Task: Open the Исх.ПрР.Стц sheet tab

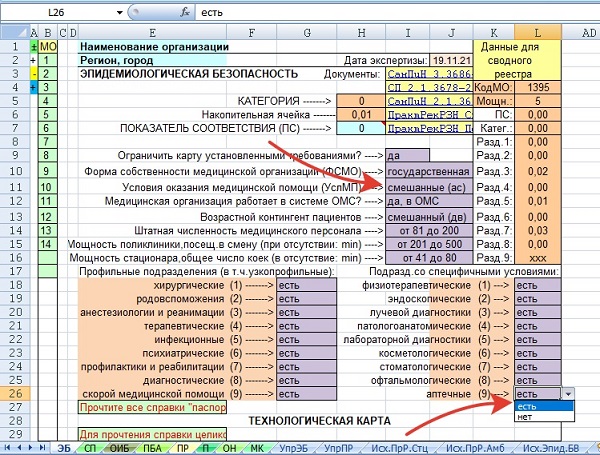Action: [x=399, y=448]
